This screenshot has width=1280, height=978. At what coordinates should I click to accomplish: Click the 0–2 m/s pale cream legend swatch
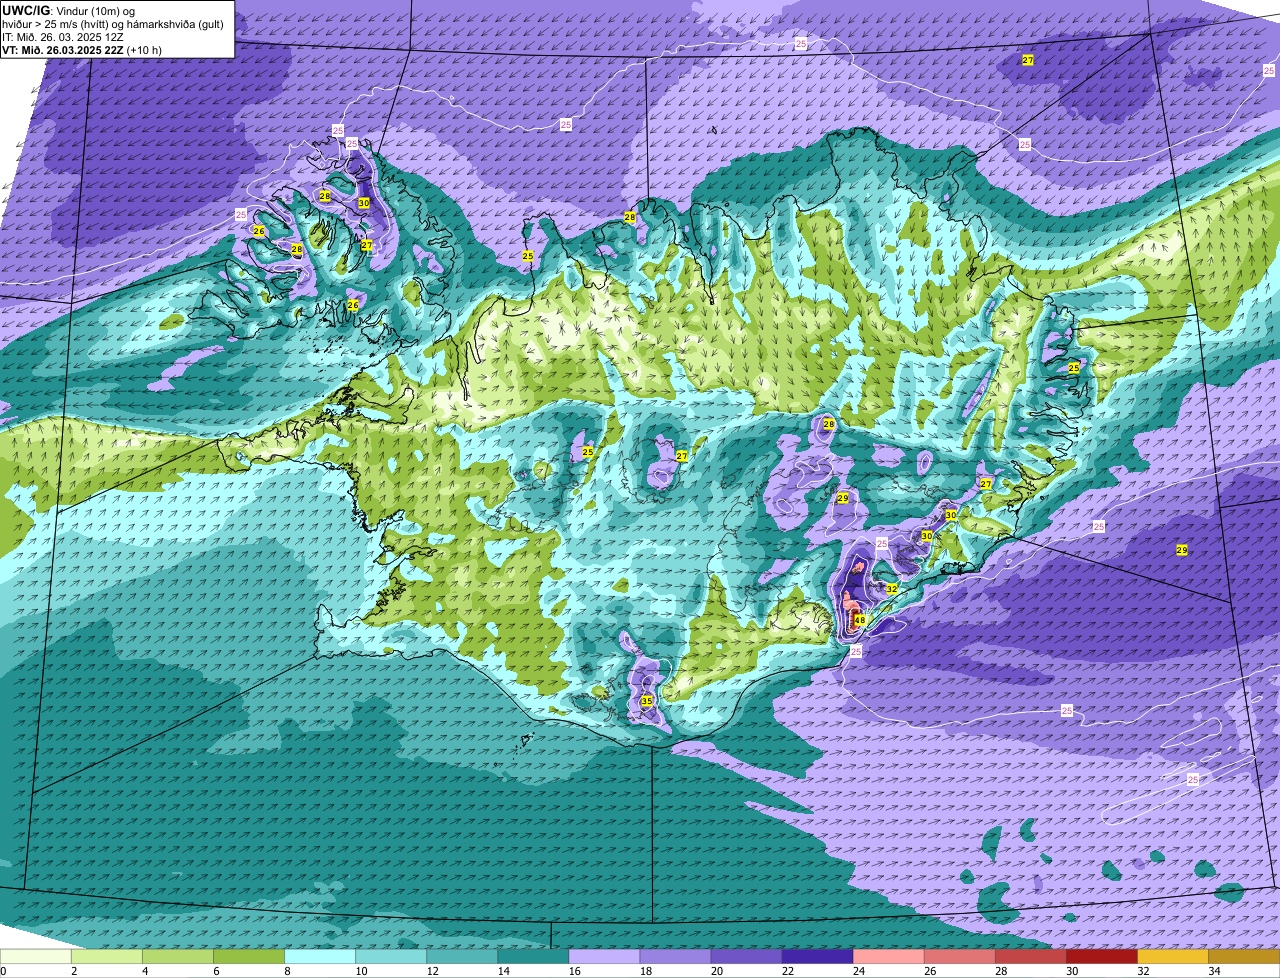pos(35,957)
